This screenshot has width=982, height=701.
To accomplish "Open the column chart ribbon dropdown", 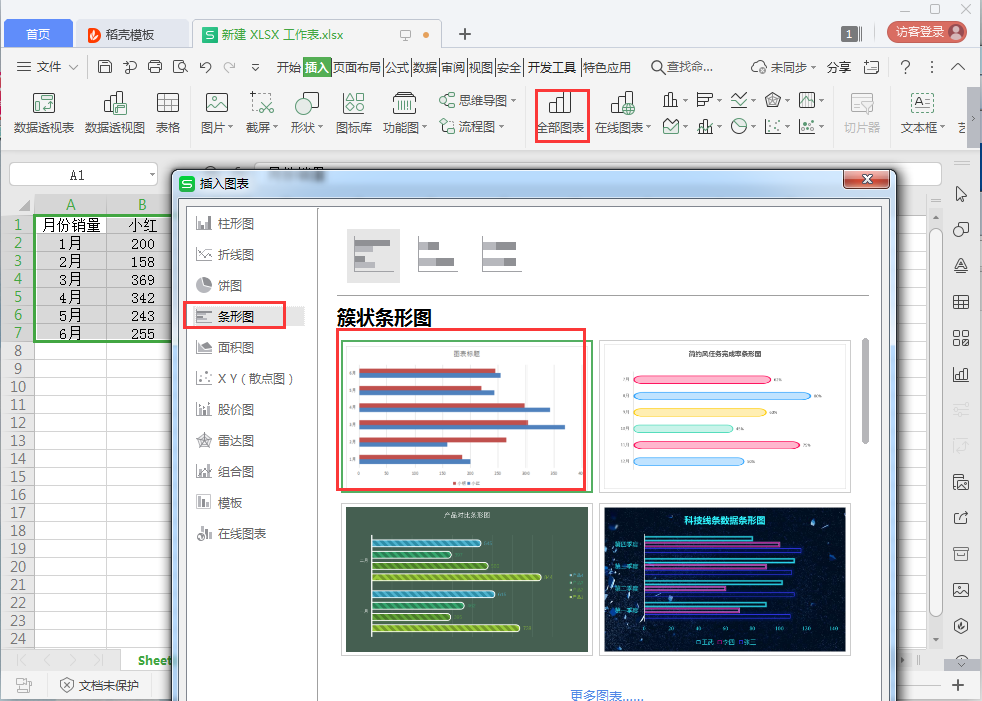I will coord(675,100).
